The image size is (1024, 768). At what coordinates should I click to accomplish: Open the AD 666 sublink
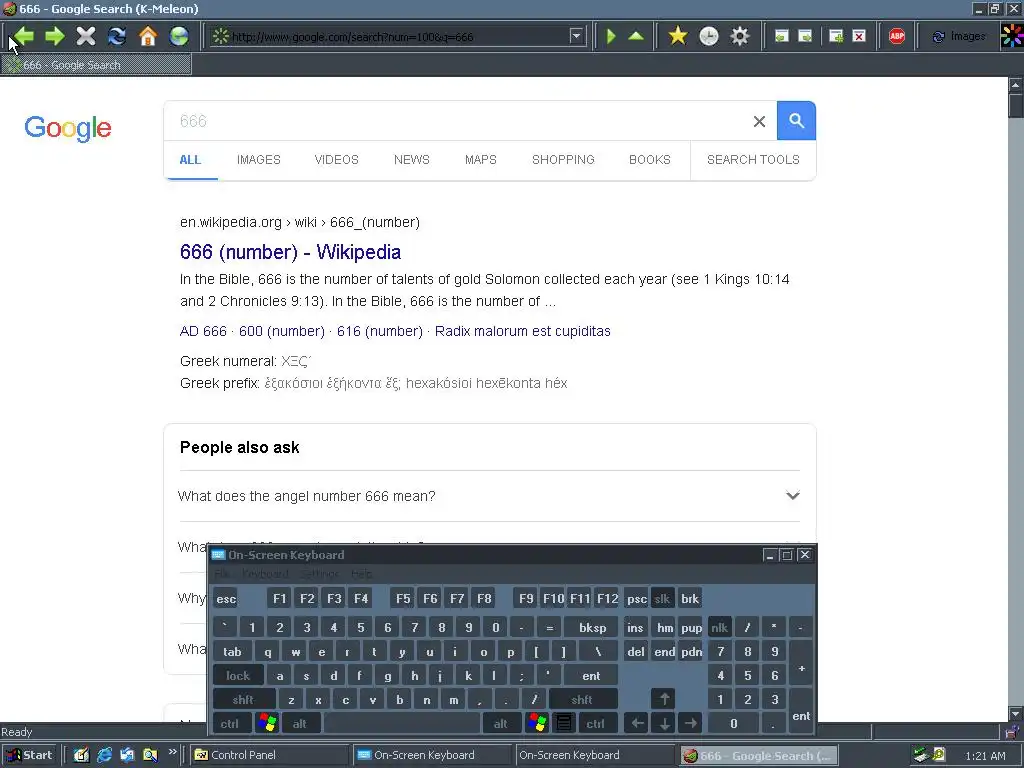[203, 331]
